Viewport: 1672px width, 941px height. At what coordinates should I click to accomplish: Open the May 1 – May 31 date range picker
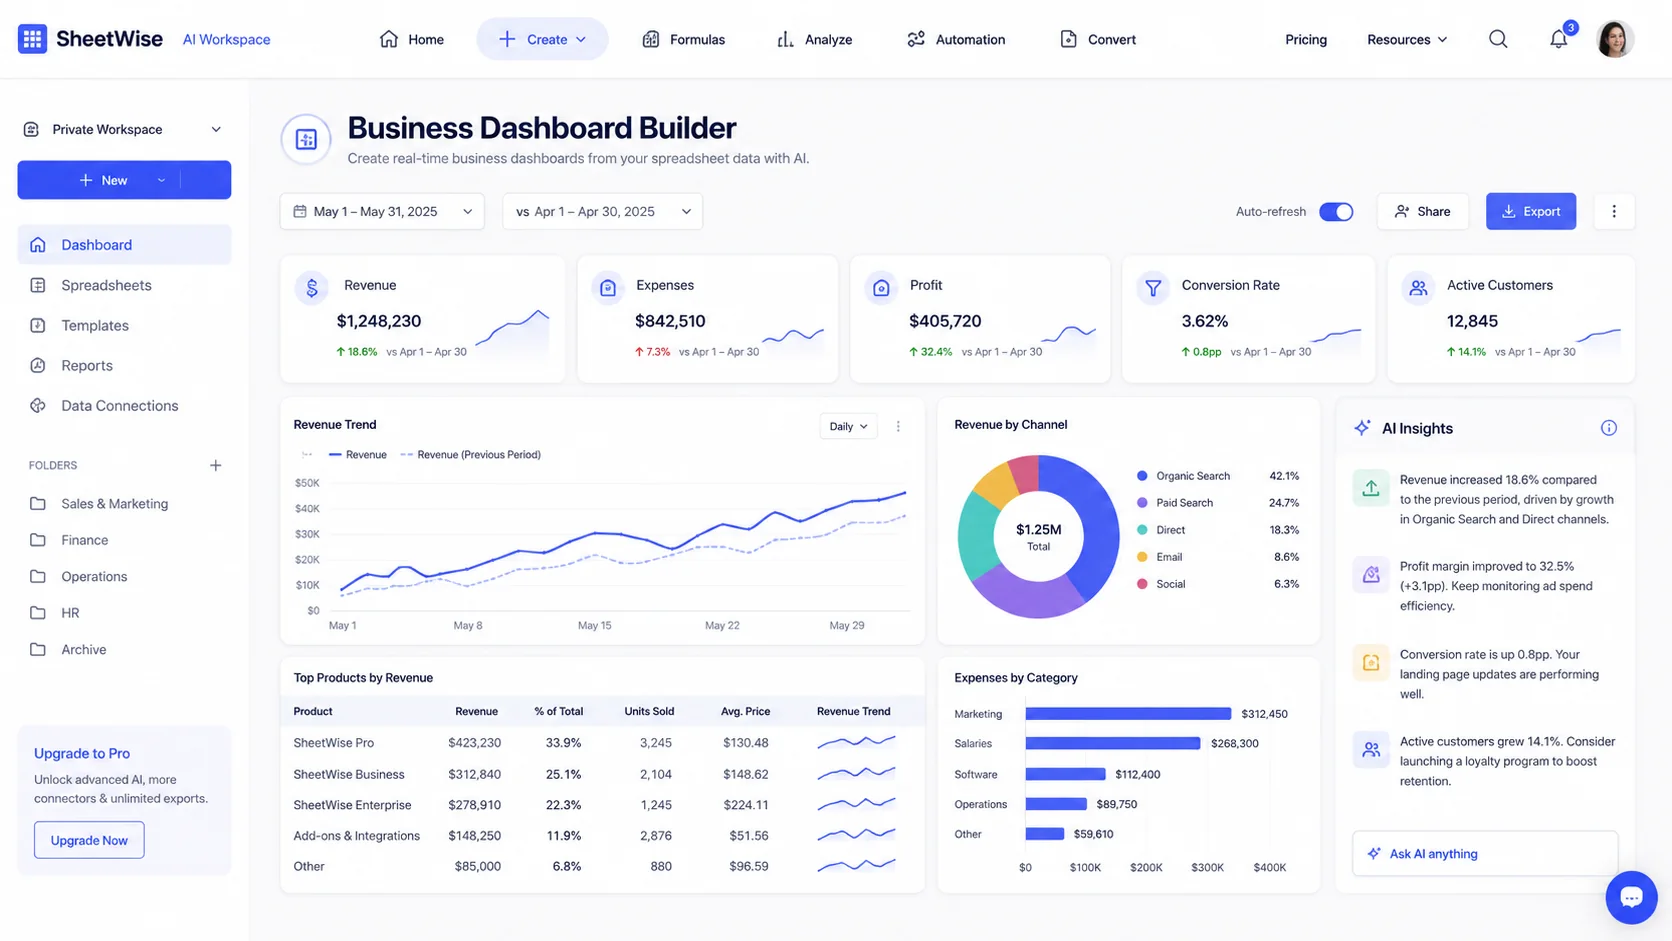382,211
